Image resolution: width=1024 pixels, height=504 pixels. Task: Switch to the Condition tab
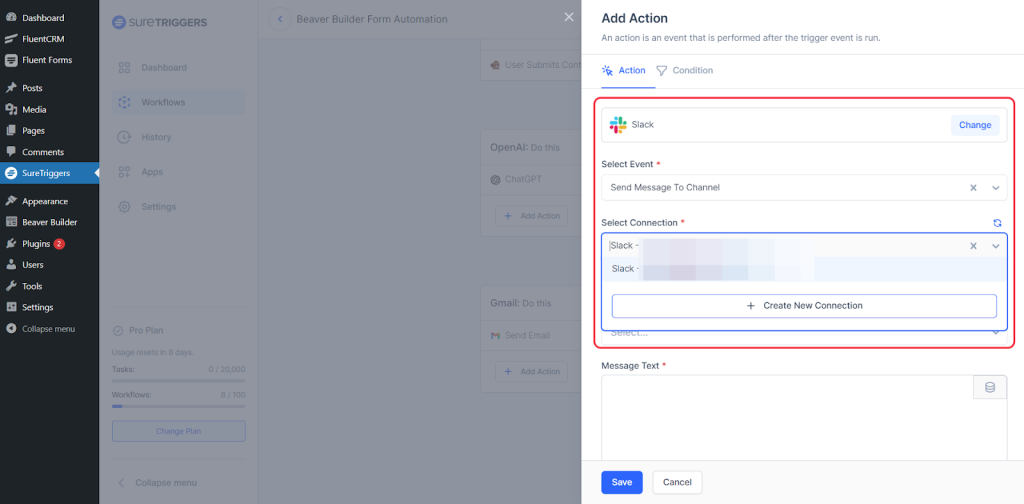click(x=685, y=70)
